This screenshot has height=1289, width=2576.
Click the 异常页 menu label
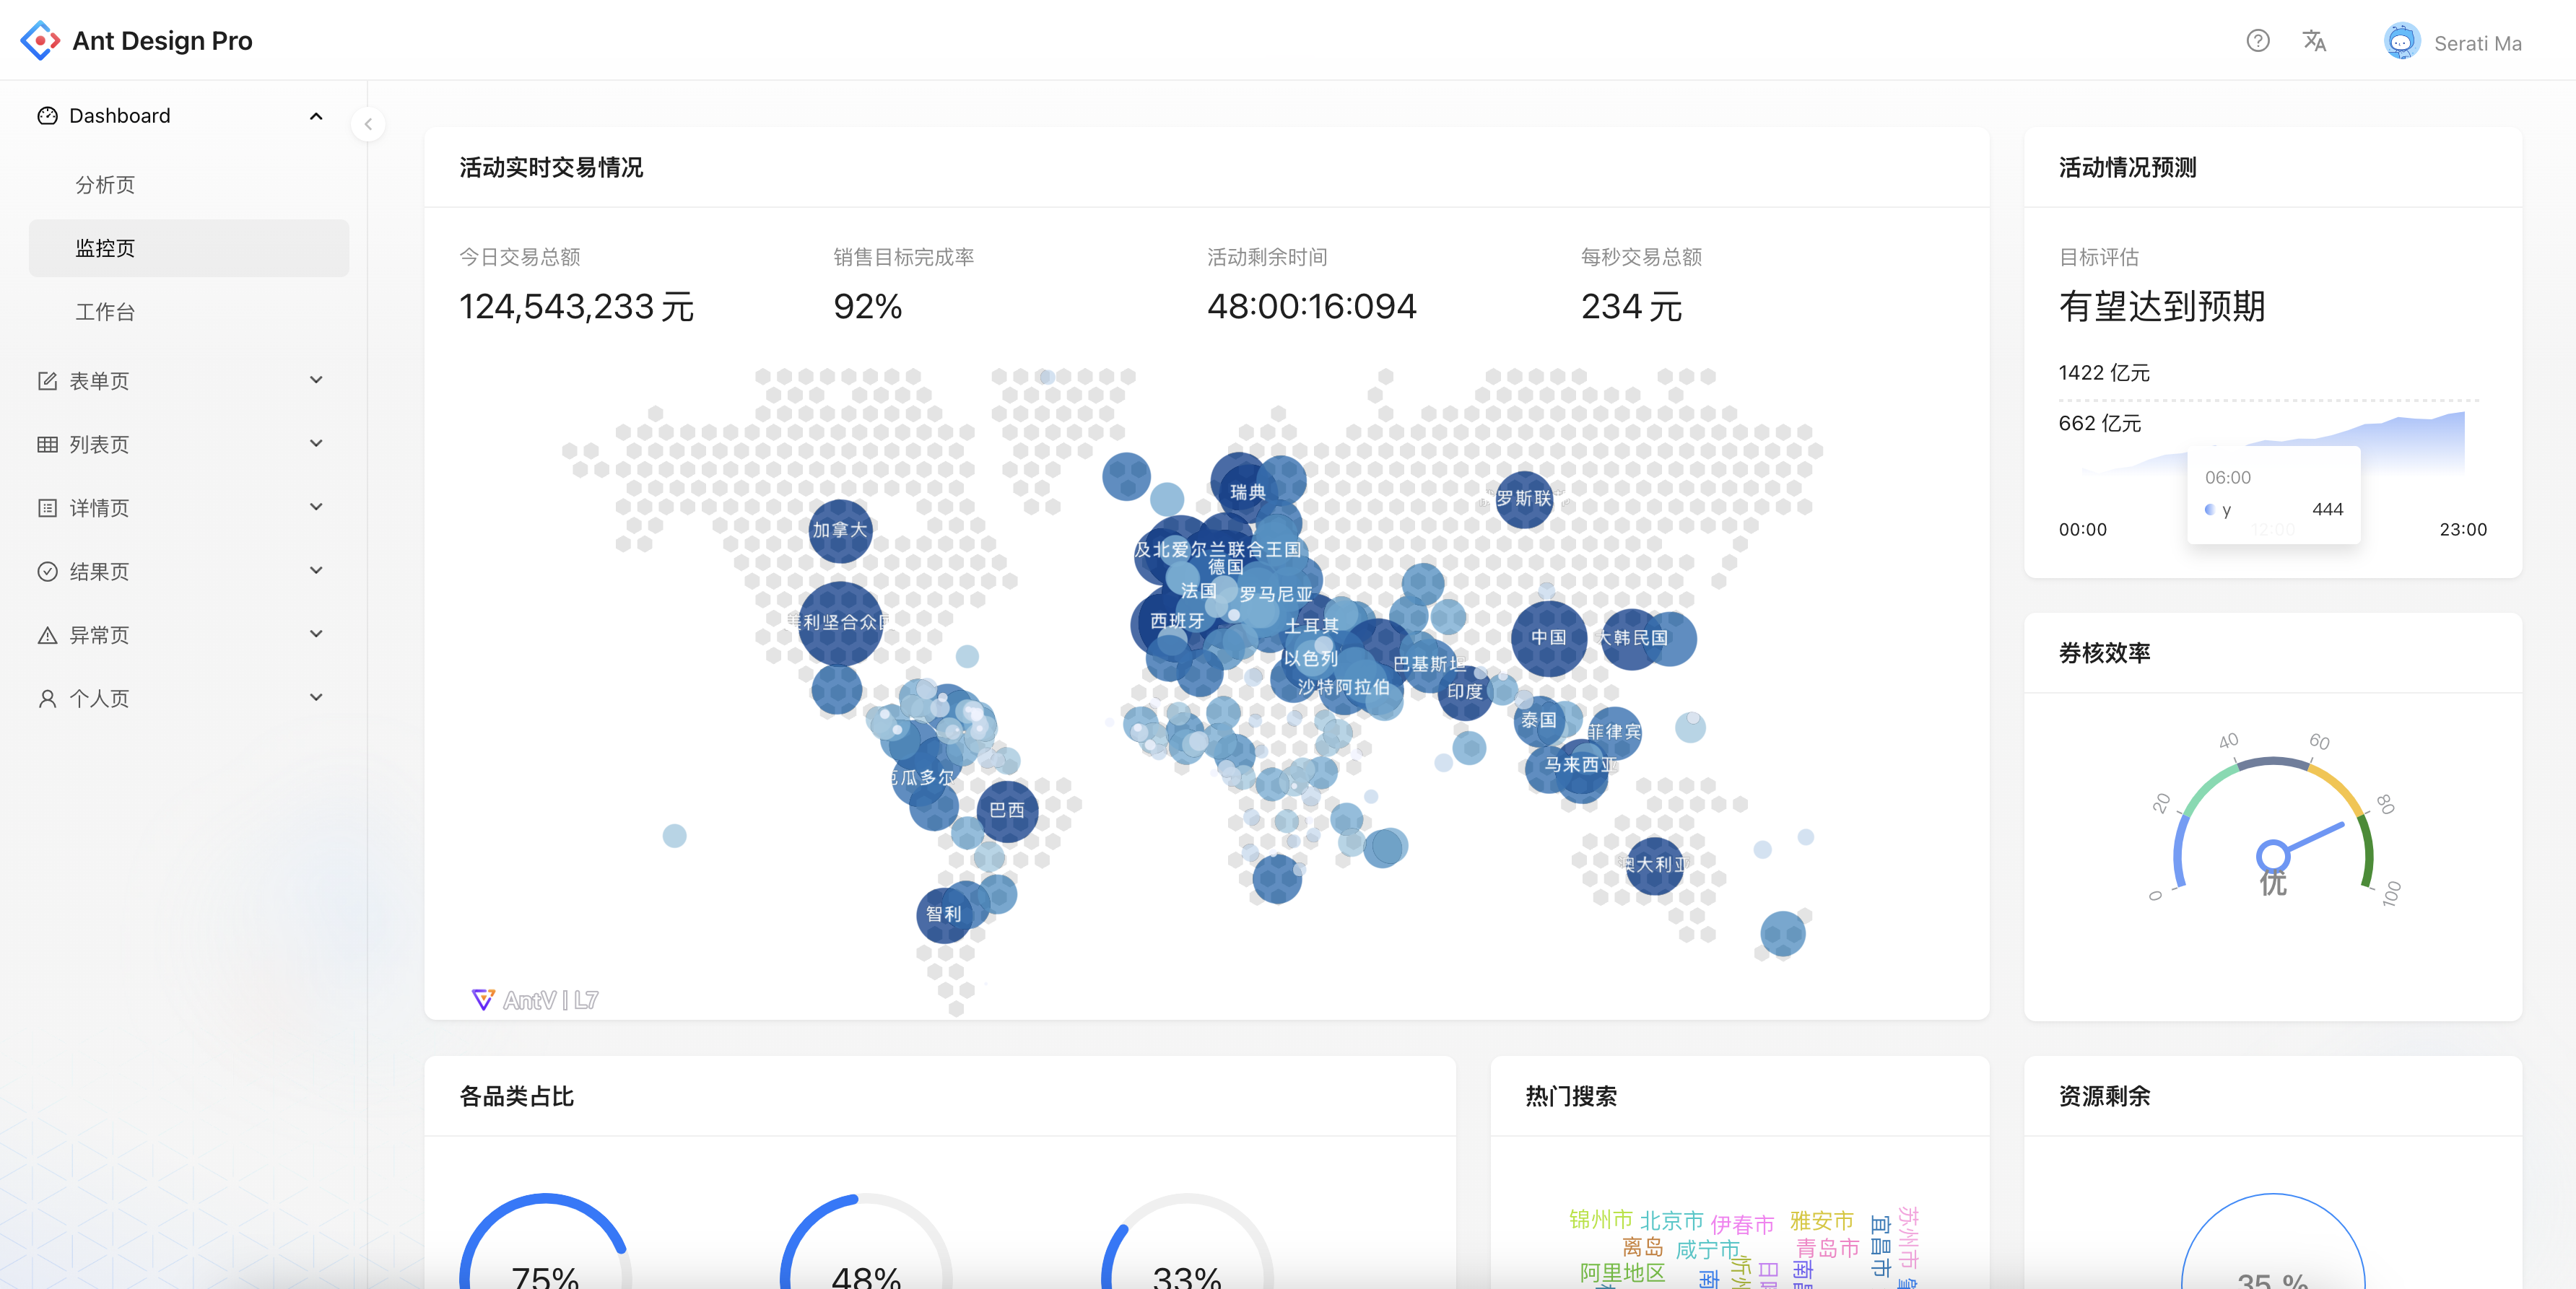[x=99, y=635]
